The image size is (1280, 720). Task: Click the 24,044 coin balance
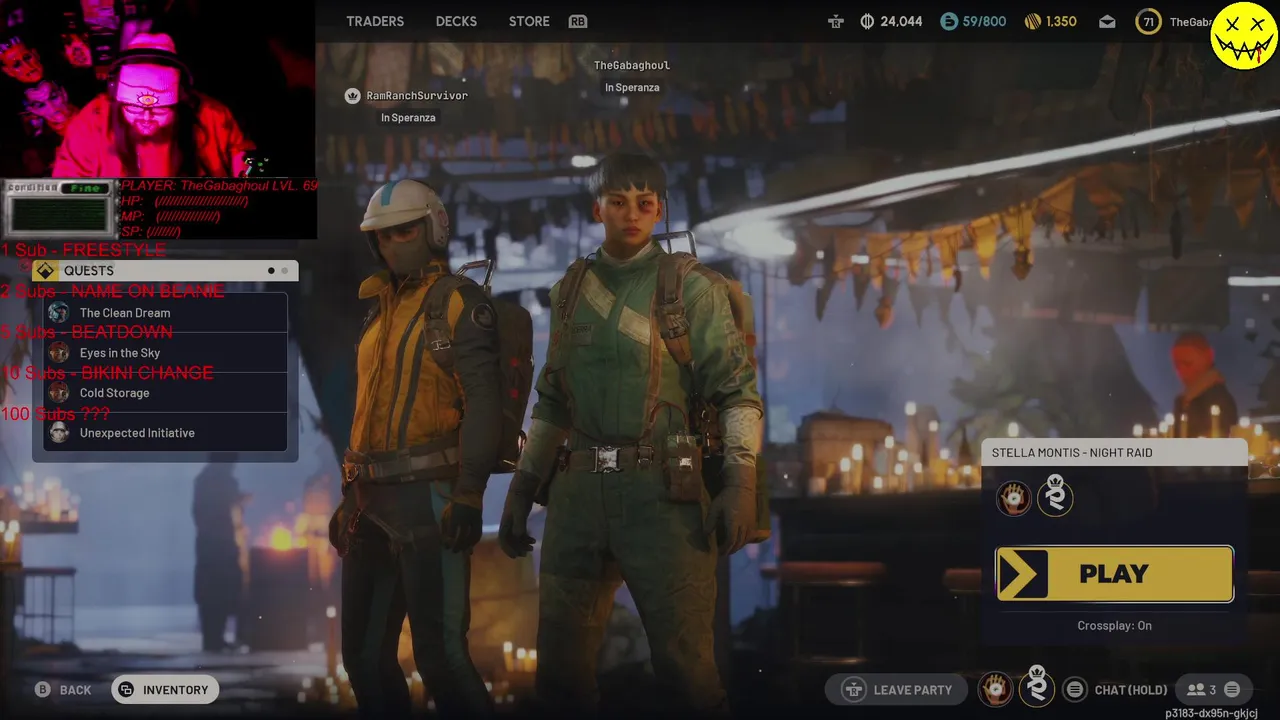[x=901, y=21]
